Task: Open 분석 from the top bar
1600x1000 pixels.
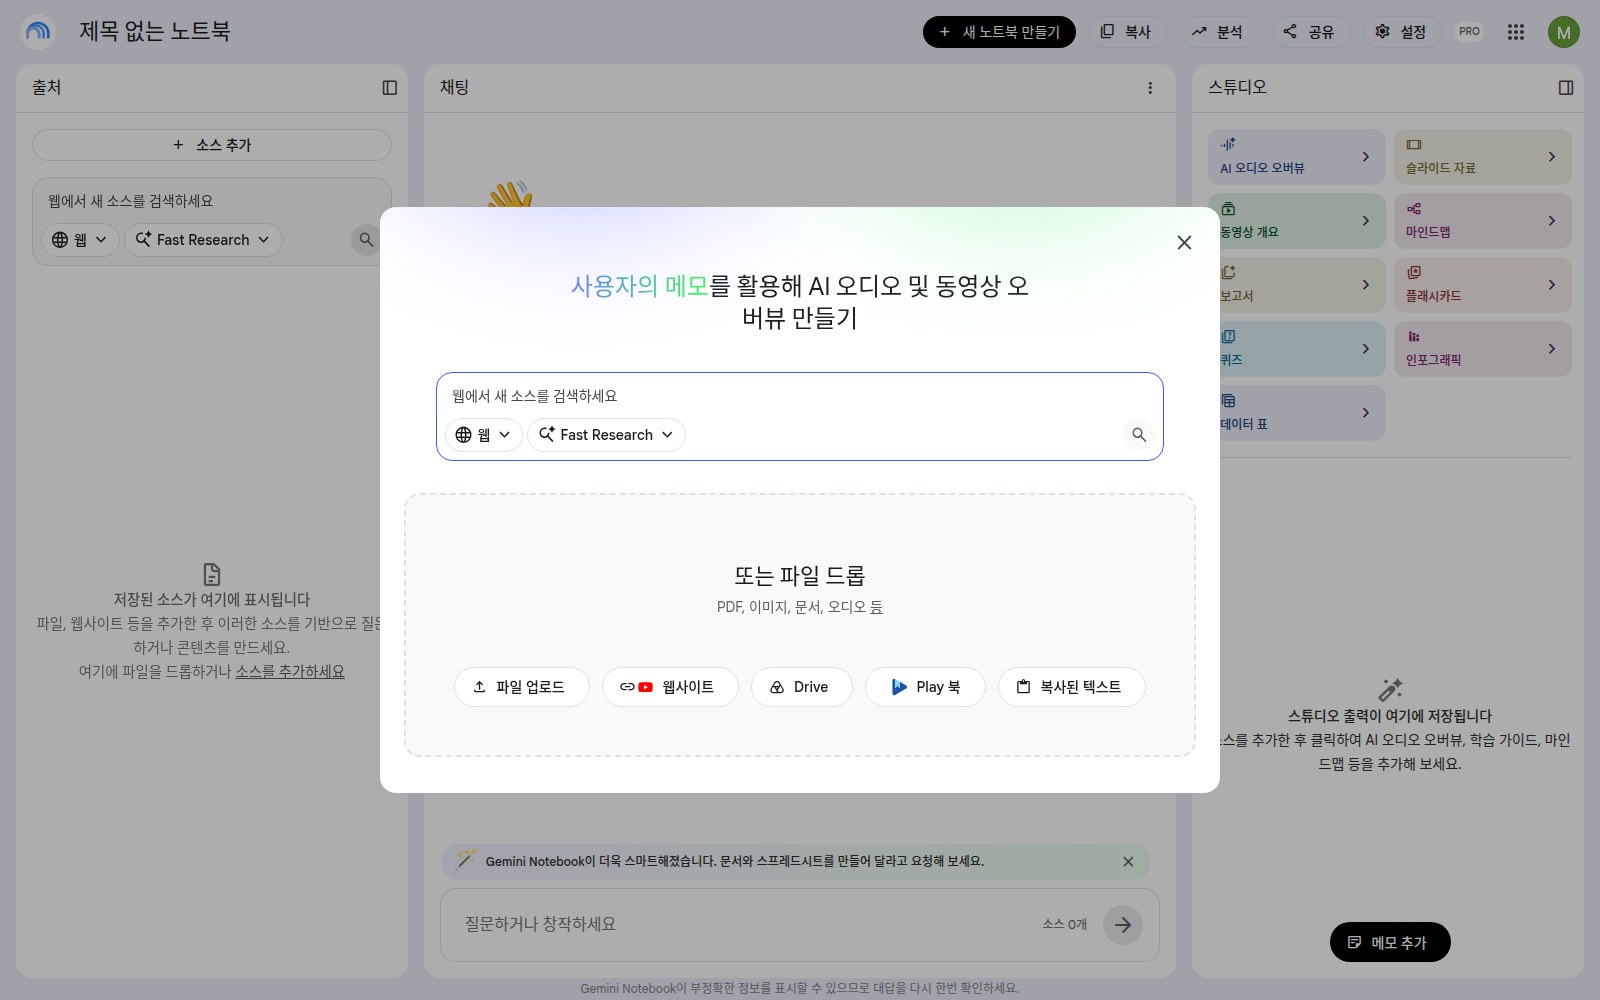Action: [x=1217, y=32]
